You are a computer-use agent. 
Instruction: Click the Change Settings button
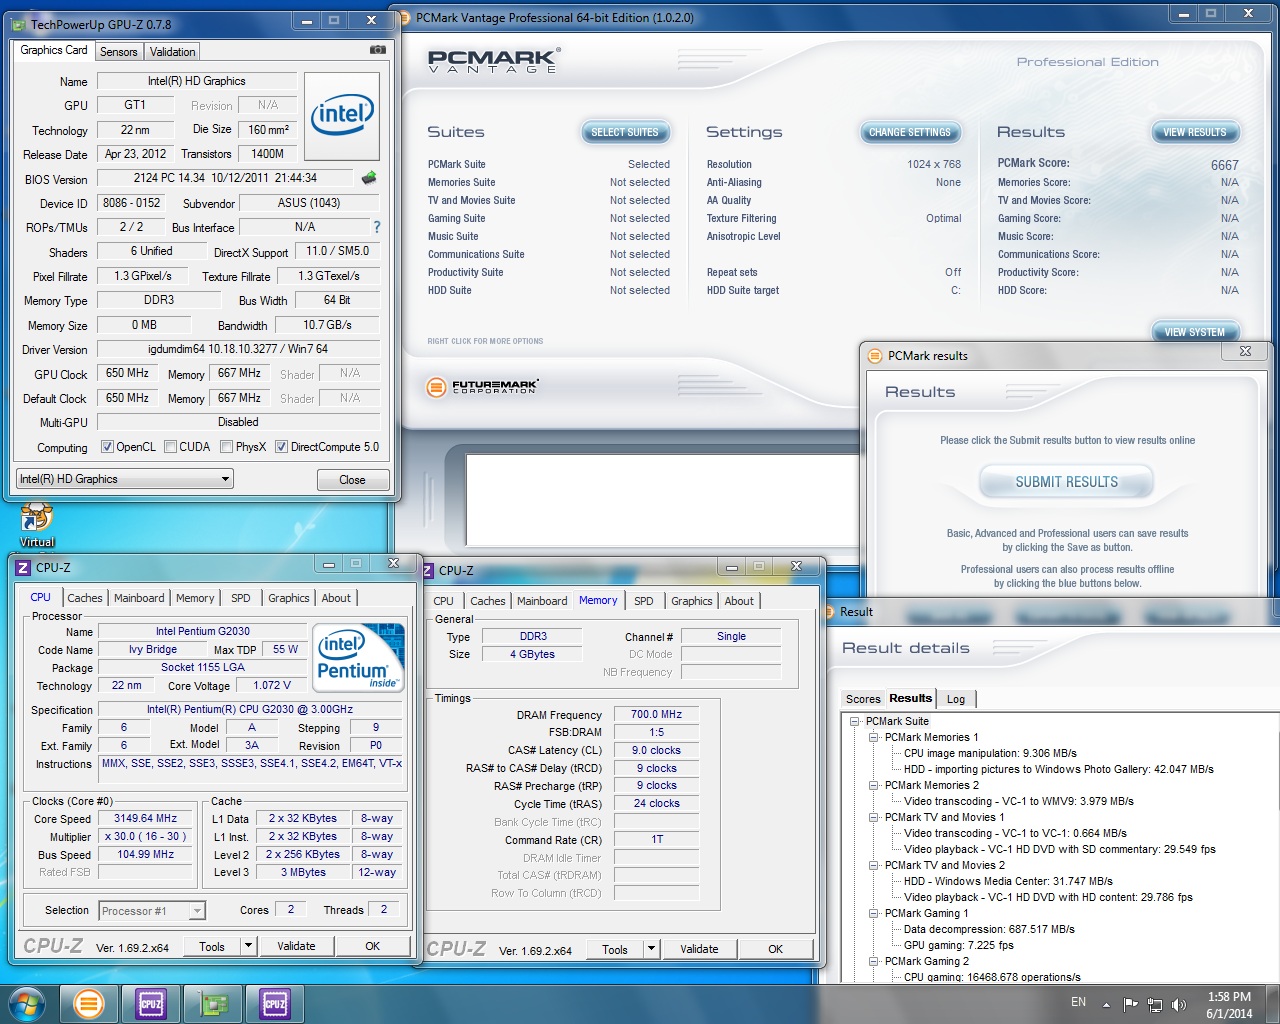tap(910, 132)
